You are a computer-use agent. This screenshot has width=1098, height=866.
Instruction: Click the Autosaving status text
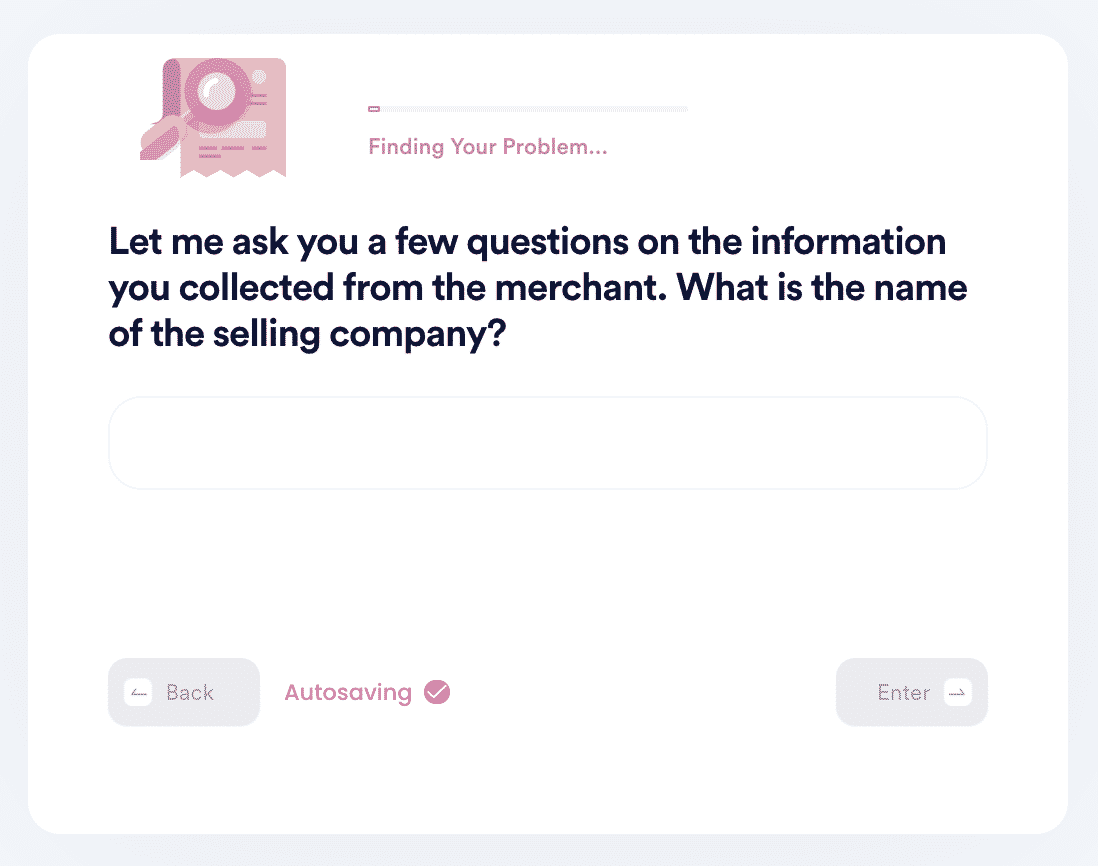tap(348, 692)
